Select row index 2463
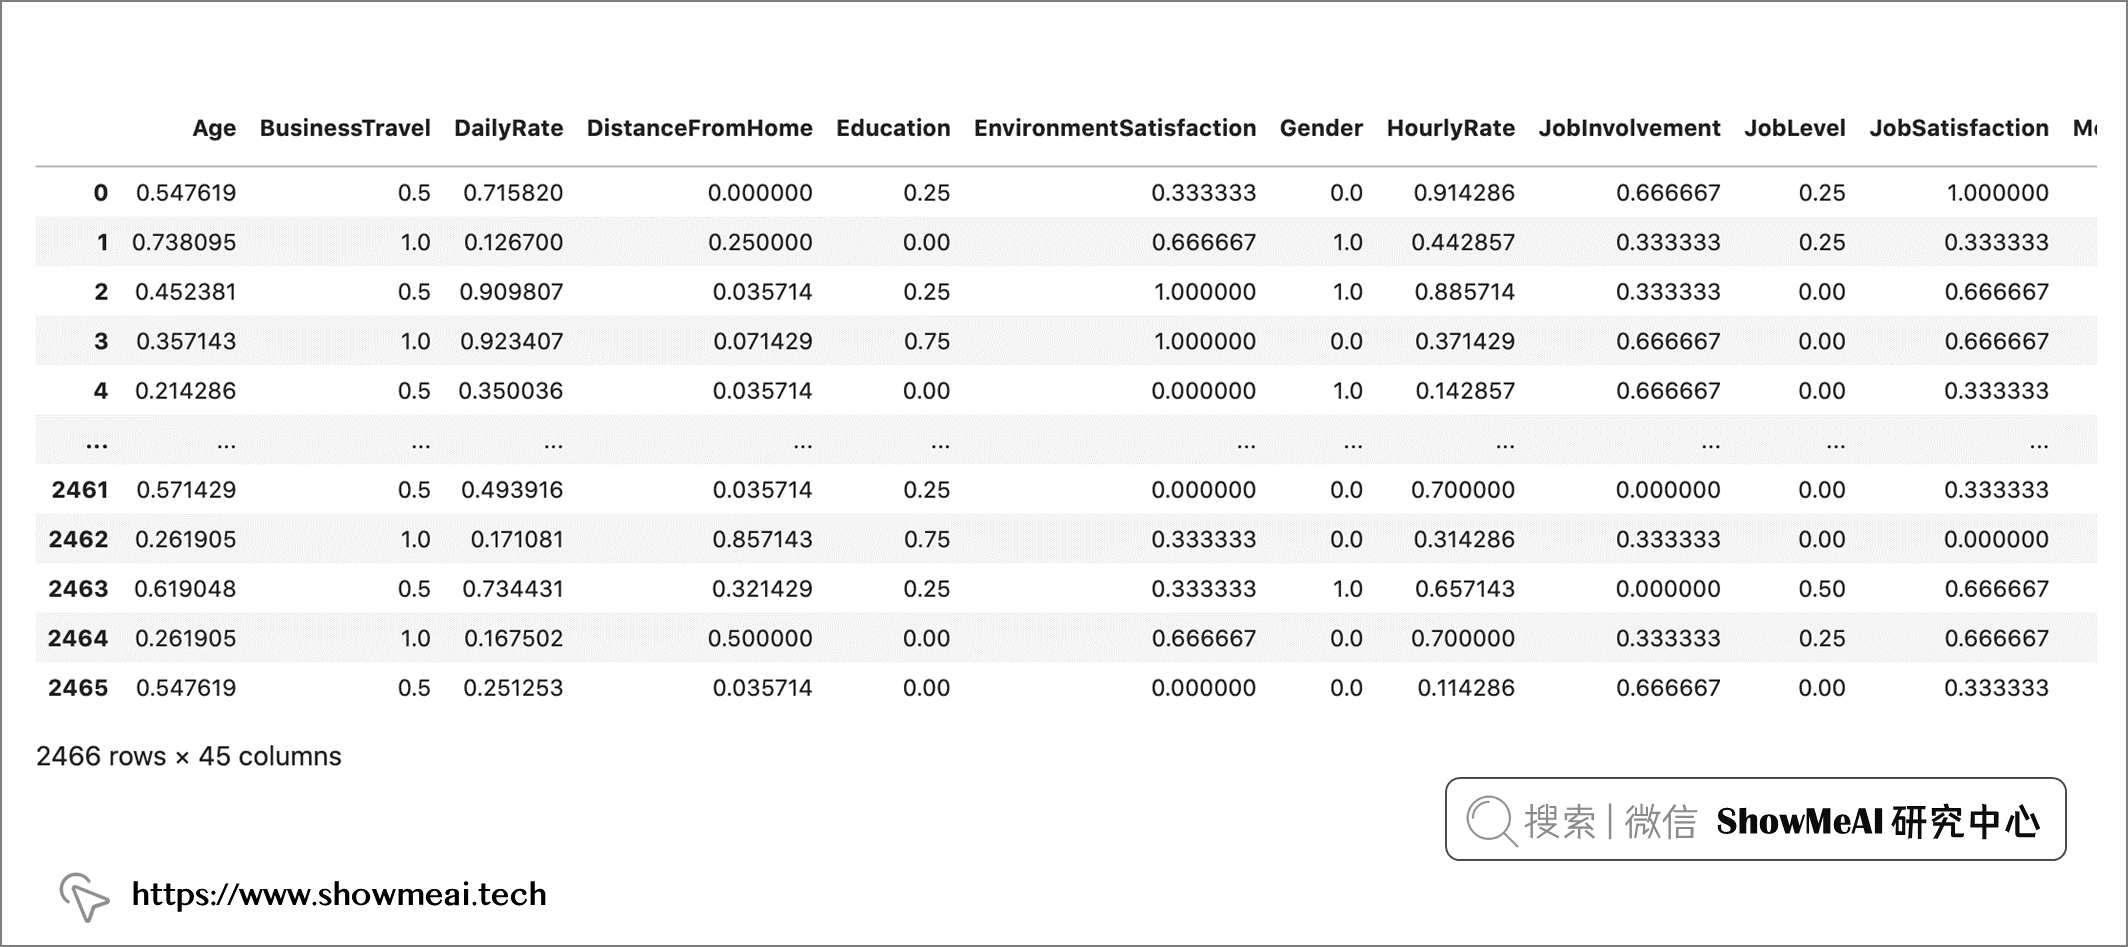Screen dimensions: 2128x947 pyautogui.click(x=79, y=589)
